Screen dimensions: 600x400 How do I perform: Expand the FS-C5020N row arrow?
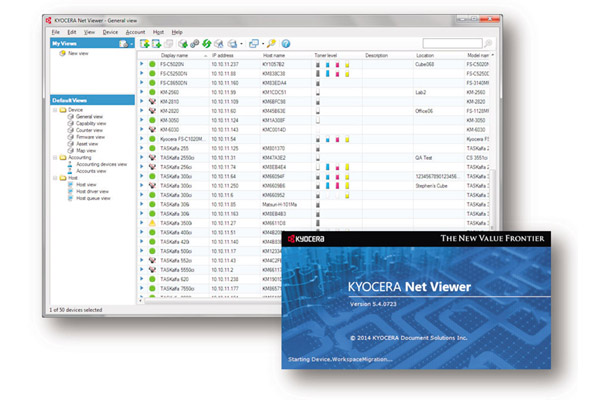142,64
